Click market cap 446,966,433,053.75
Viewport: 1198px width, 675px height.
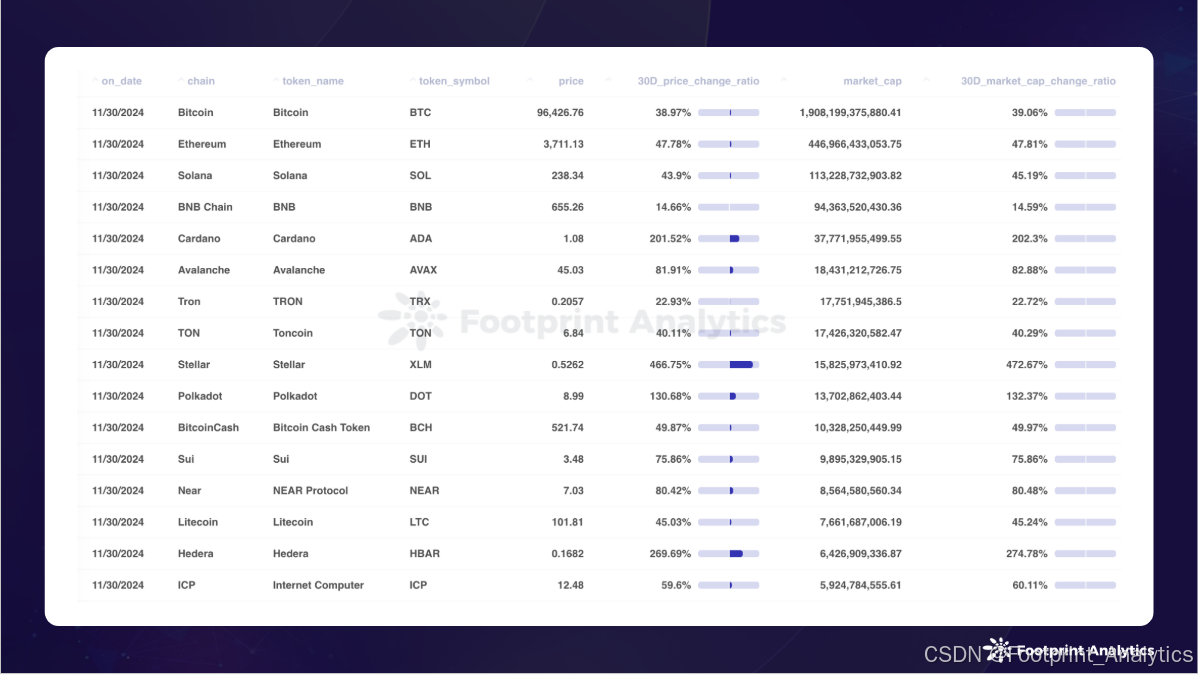coord(855,144)
